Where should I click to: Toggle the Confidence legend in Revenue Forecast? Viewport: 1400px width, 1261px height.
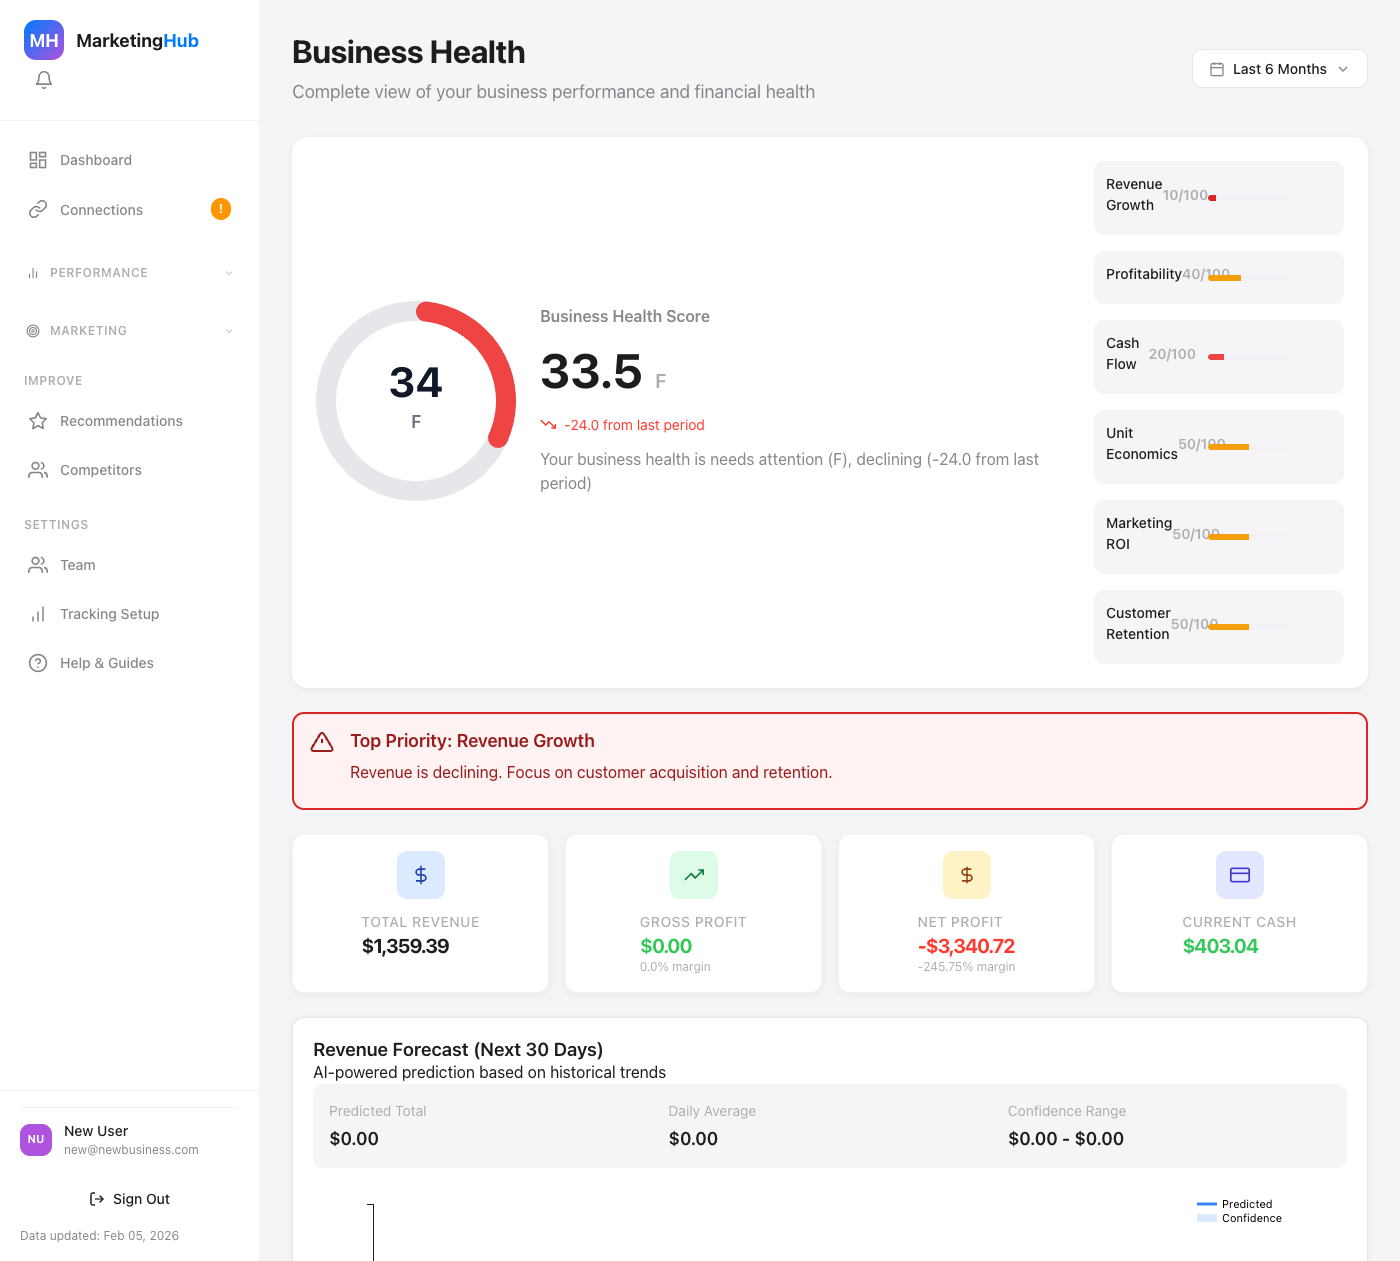1252,1219
